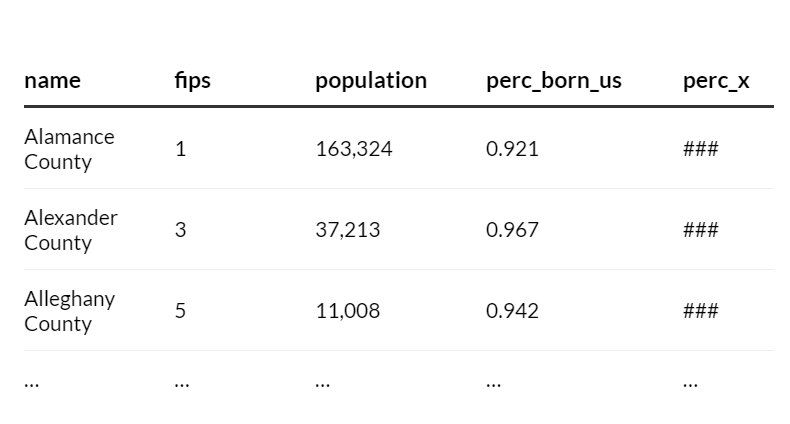This screenshot has width=790, height=424.
Task: Click the 0.942 perc_born_us cell
Action: pos(512,311)
